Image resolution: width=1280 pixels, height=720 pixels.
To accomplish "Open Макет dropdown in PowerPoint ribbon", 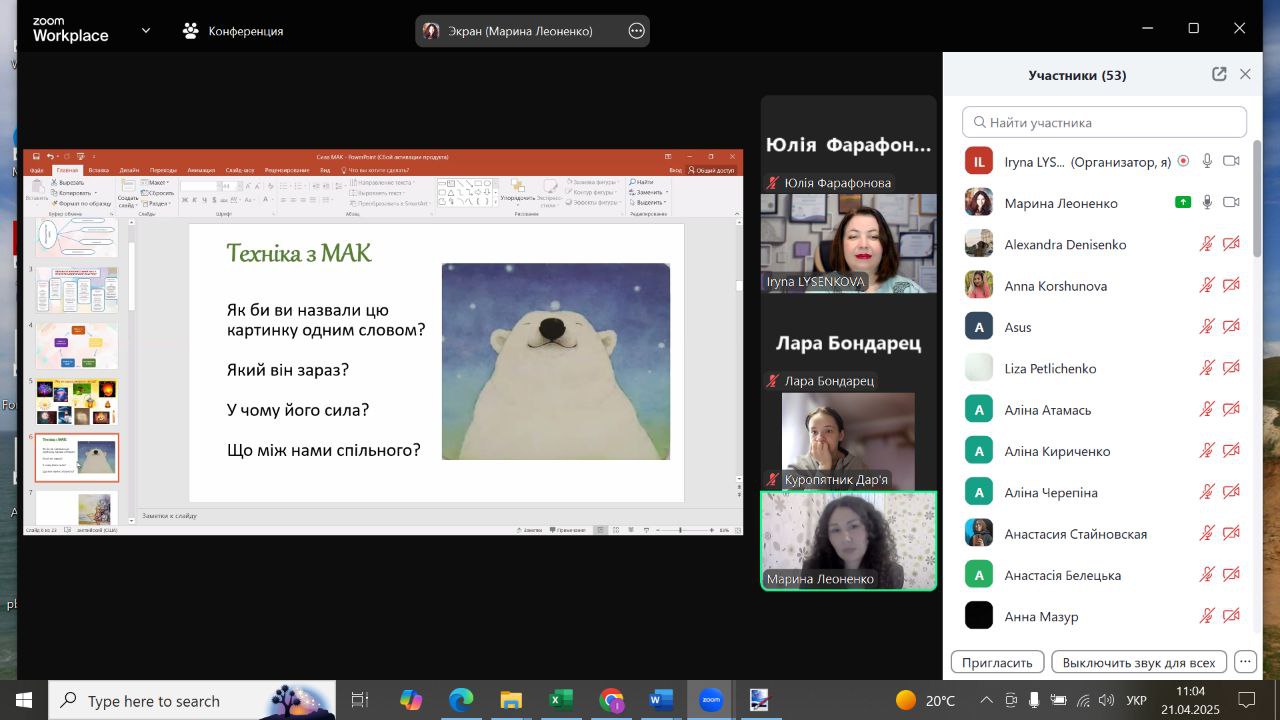I will (x=157, y=183).
